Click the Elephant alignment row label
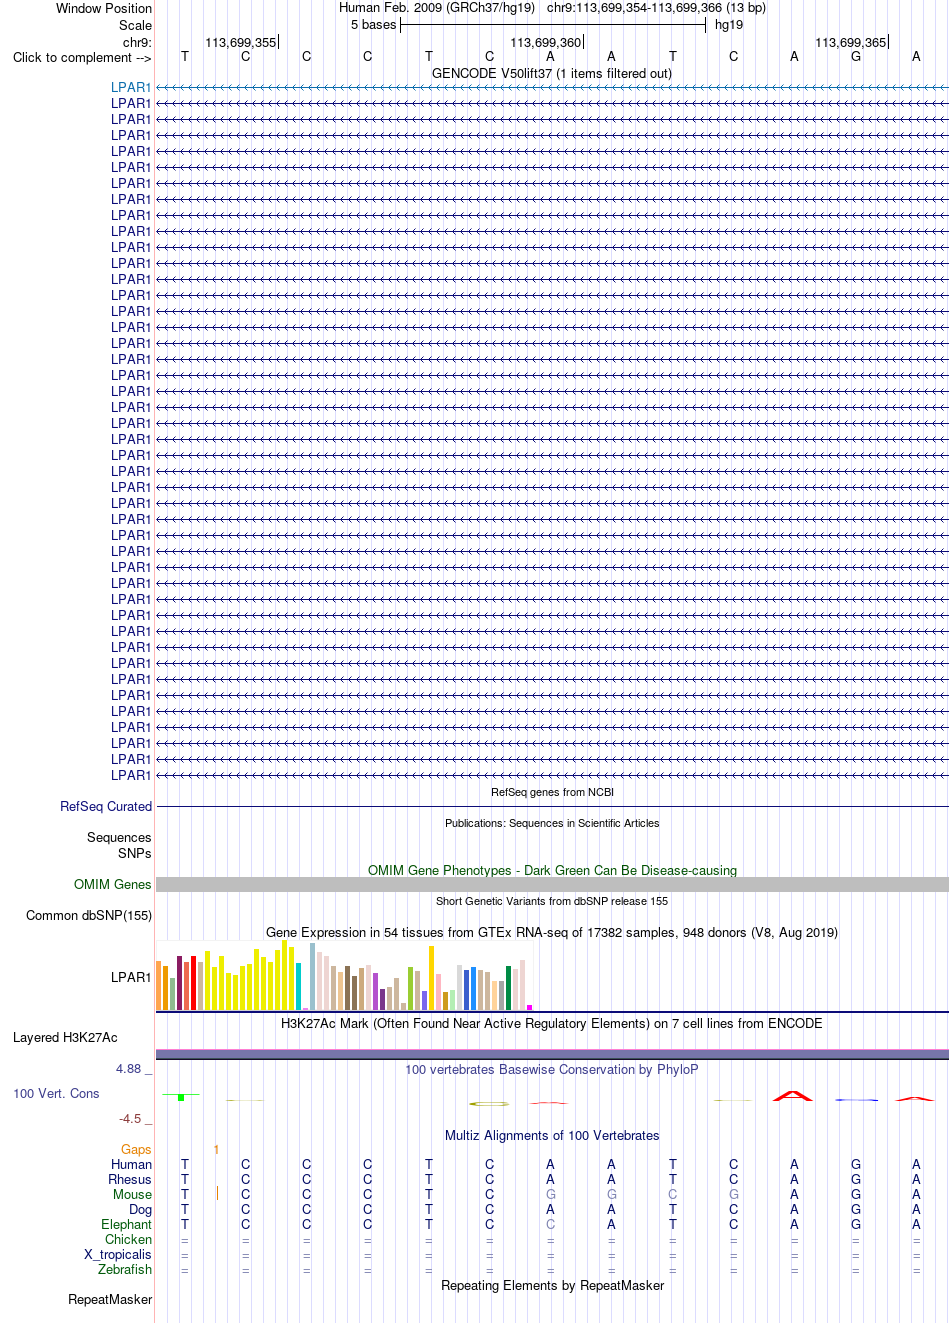950x1323 pixels. (x=127, y=1224)
